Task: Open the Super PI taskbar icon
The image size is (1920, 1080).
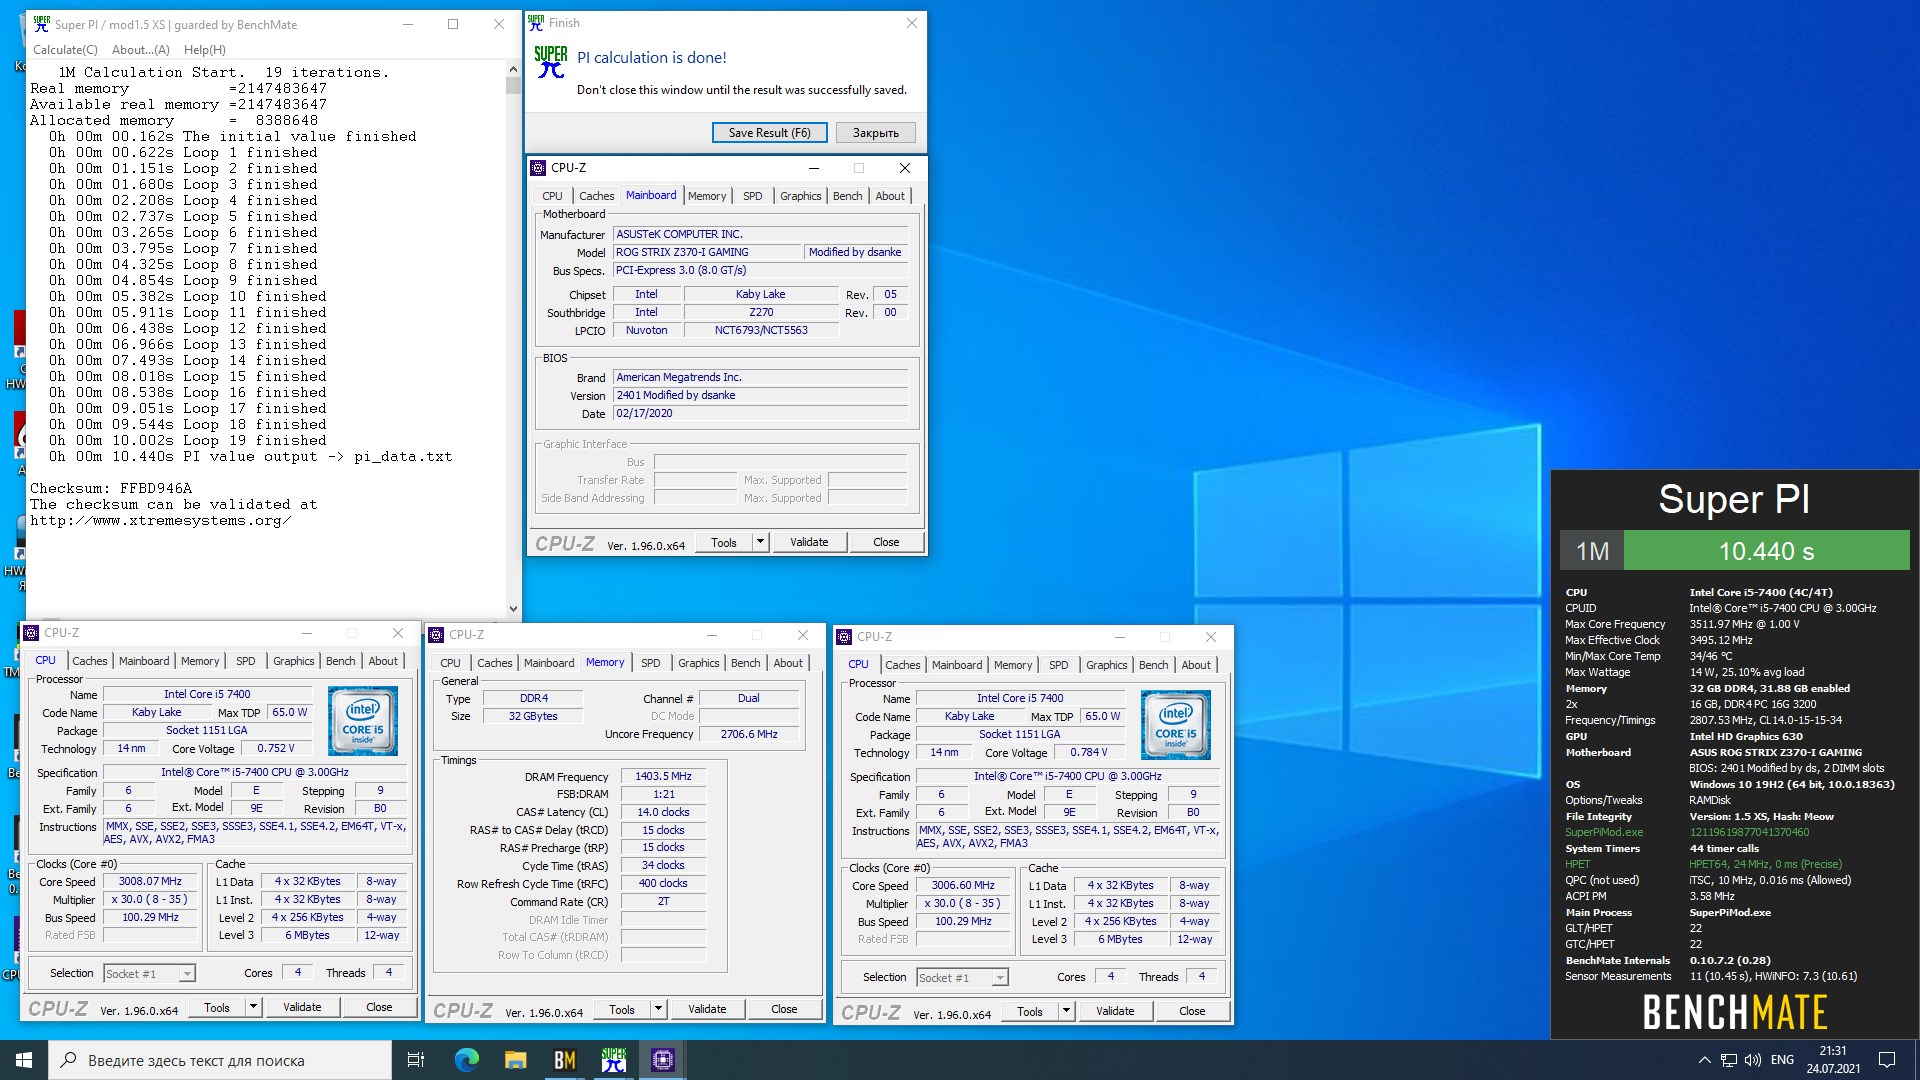Action: click(613, 1060)
